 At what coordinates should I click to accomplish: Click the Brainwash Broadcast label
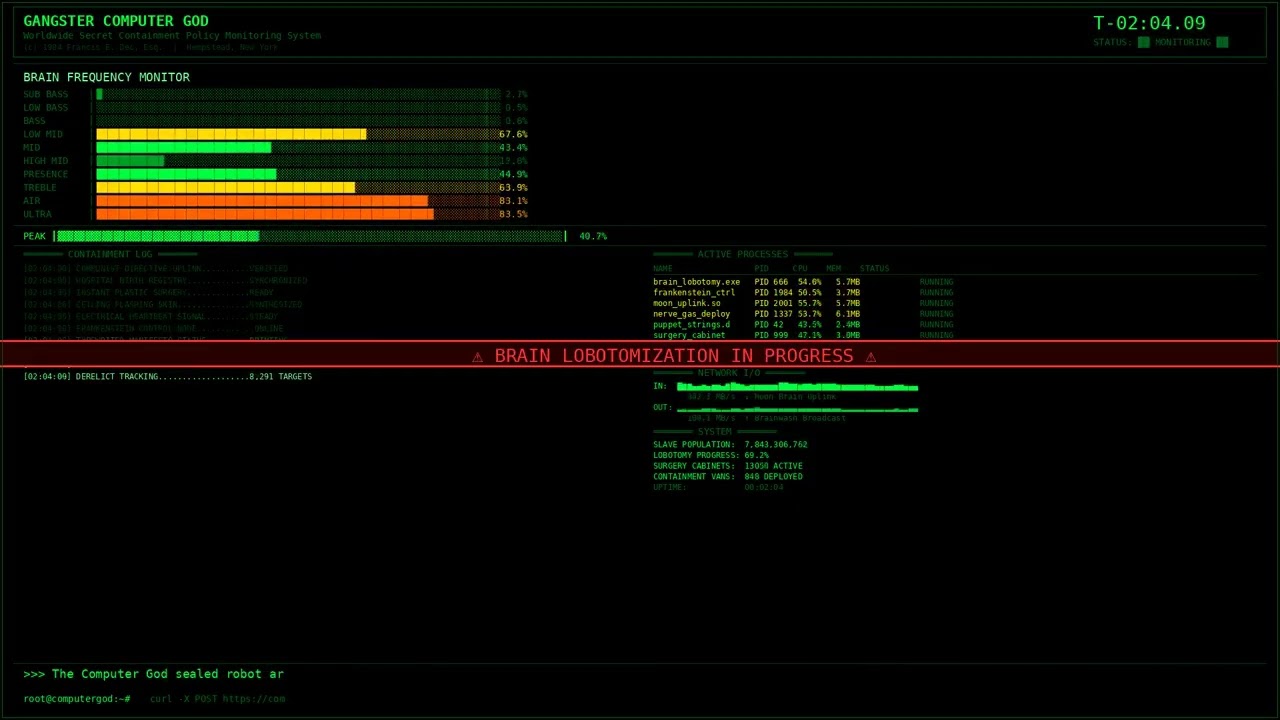[800, 418]
